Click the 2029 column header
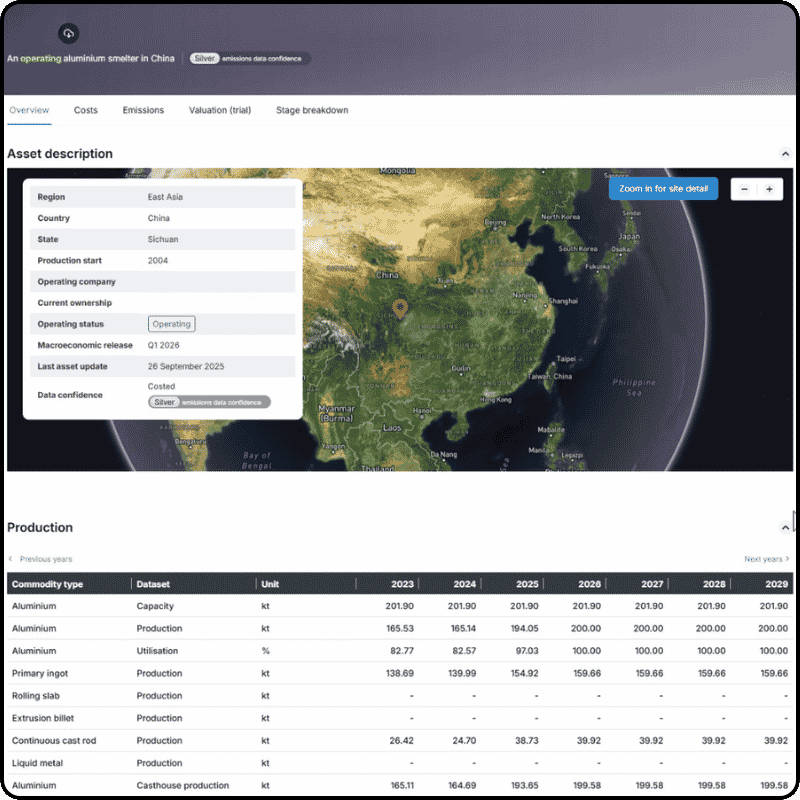The height and width of the screenshot is (800, 800). click(776, 584)
